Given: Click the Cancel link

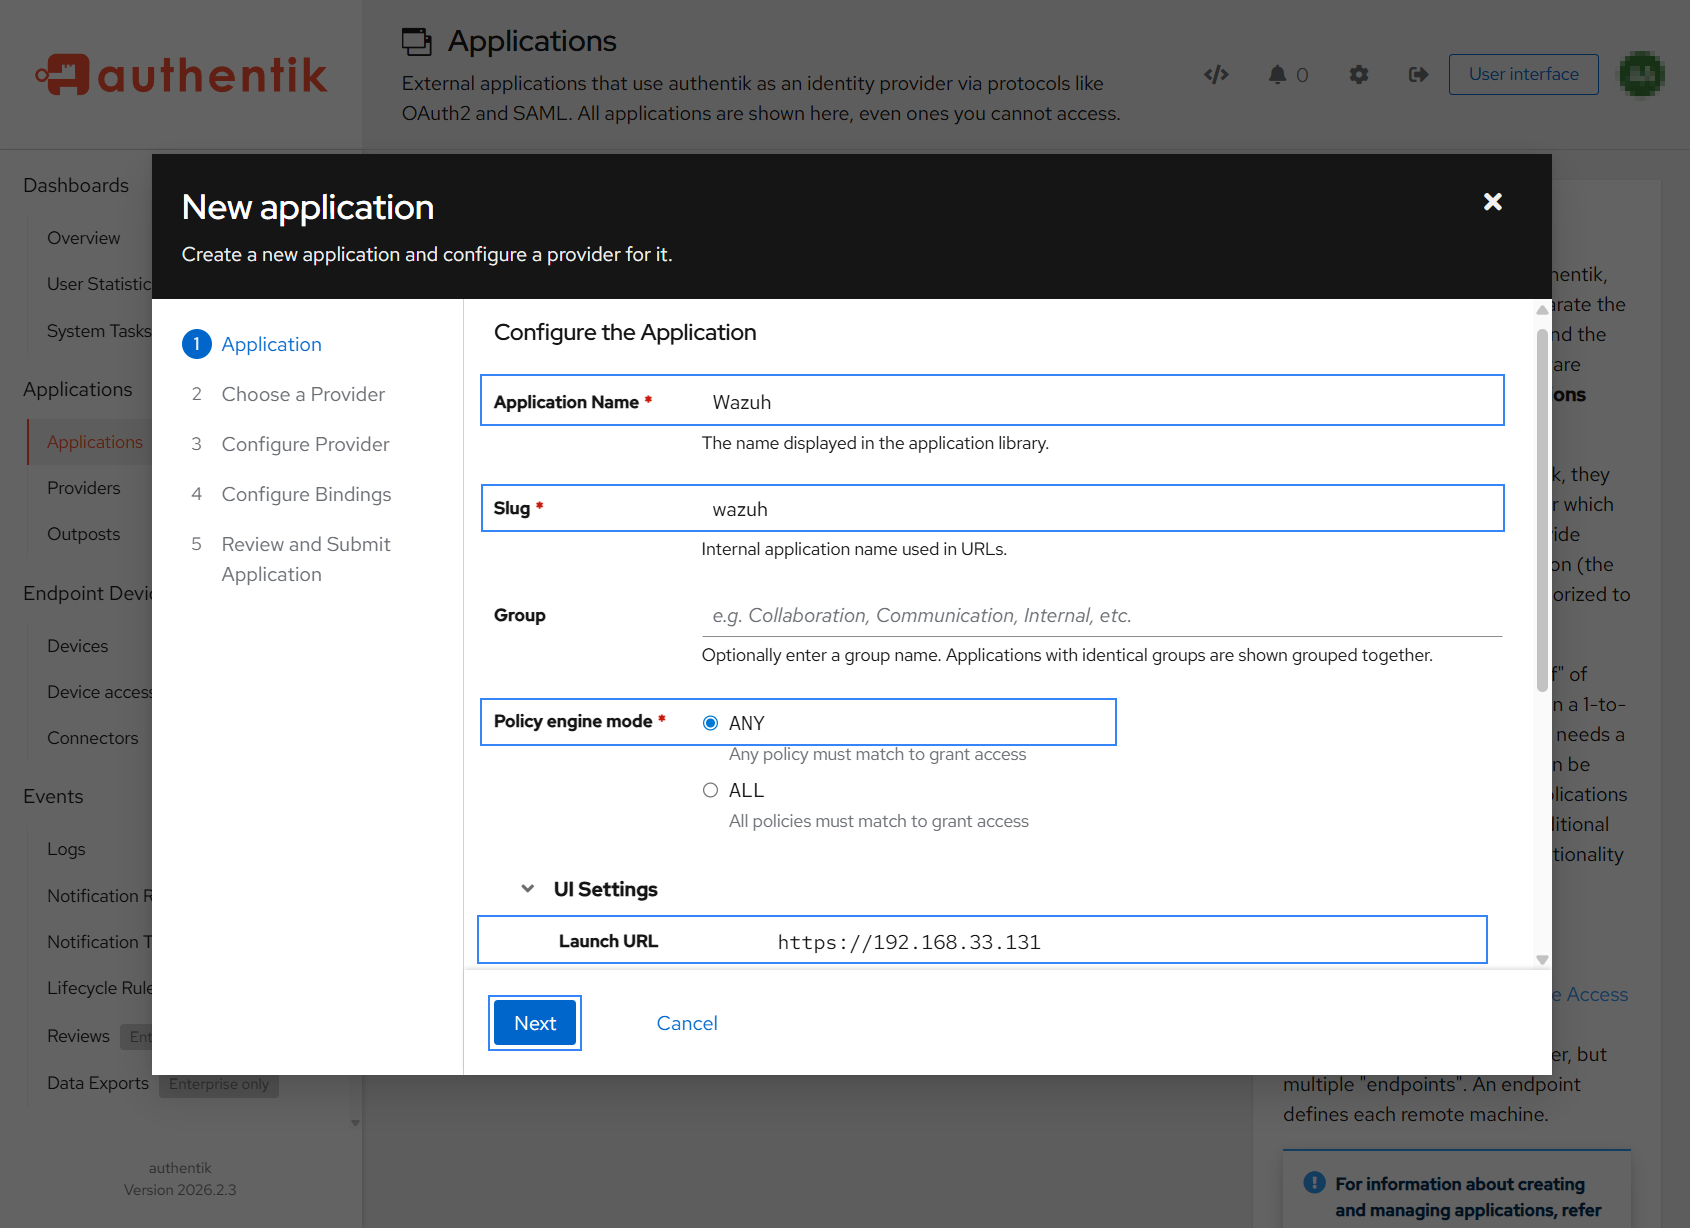Looking at the screenshot, I should 687,1023.
